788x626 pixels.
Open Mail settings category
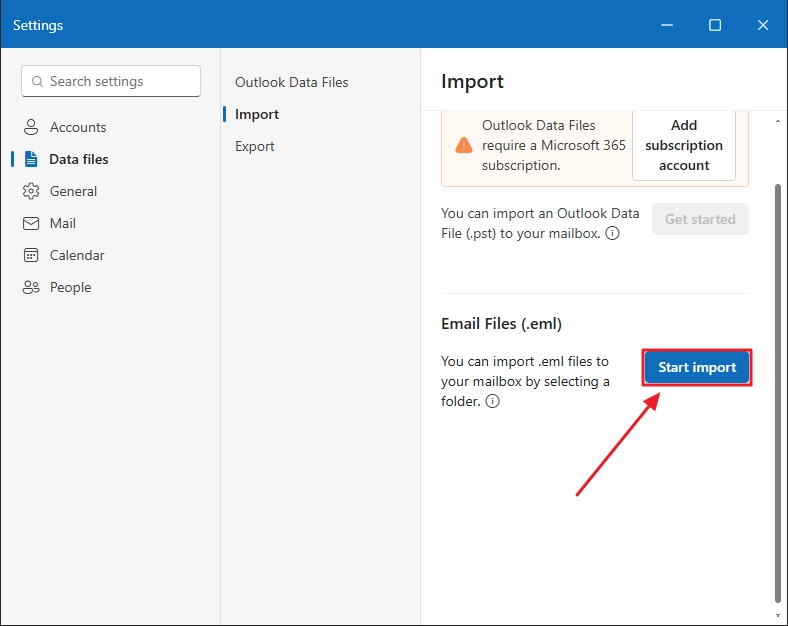[63, 223]
